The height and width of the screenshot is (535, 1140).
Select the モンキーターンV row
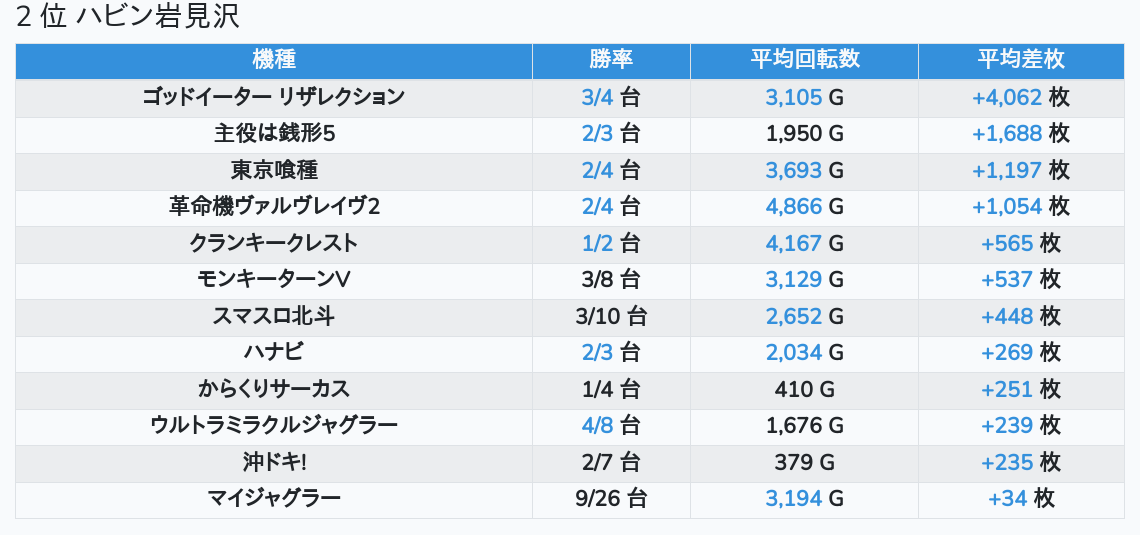274,280
